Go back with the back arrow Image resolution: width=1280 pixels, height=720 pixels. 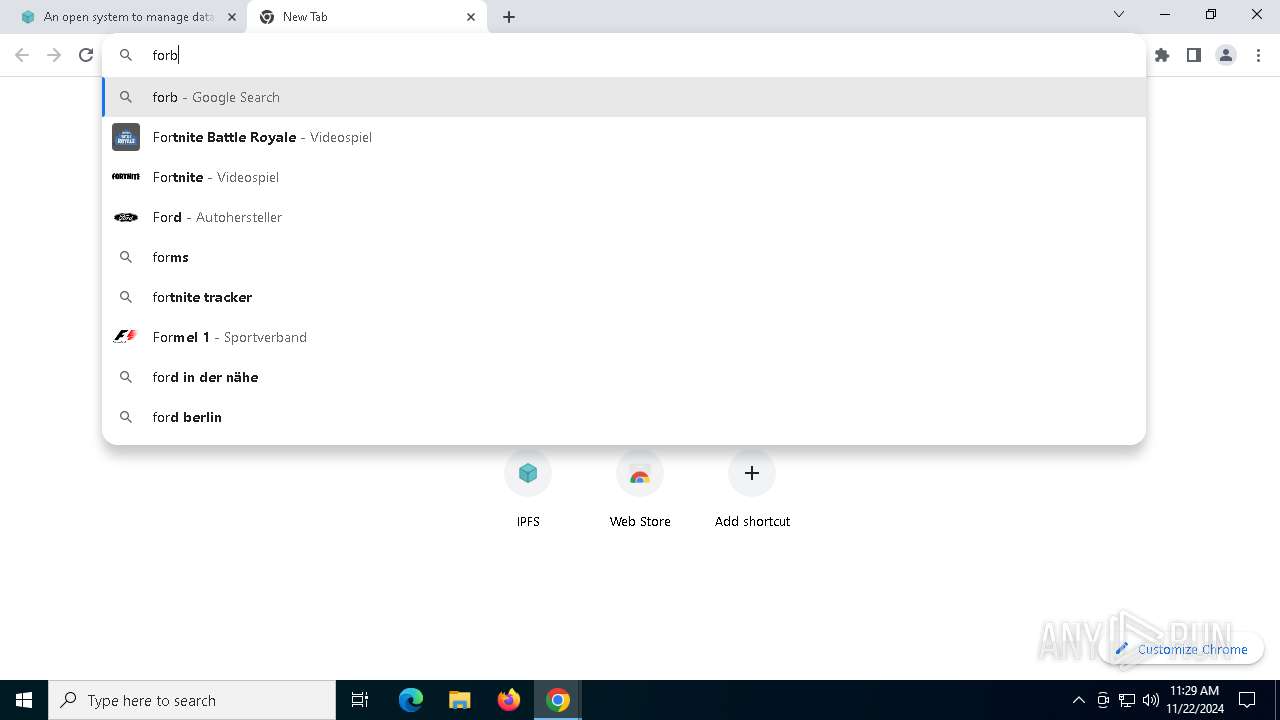point(22,55)
